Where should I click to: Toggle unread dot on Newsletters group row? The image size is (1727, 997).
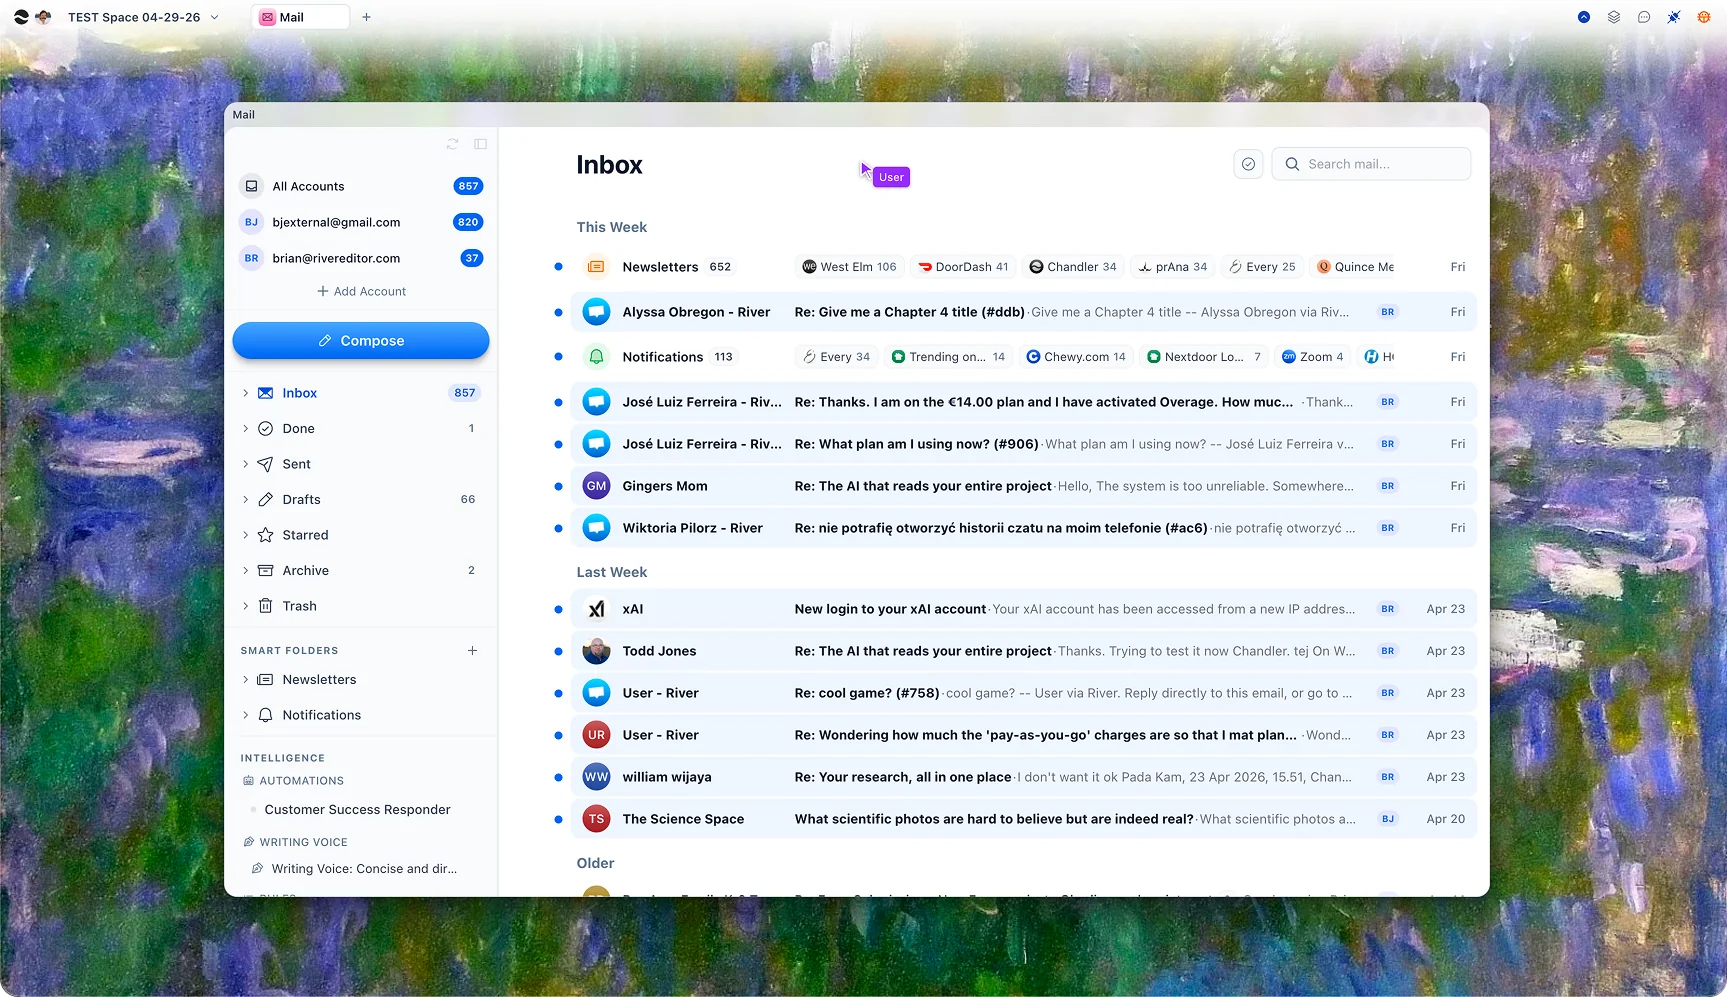pyautogui.click(x=558, y=267)
